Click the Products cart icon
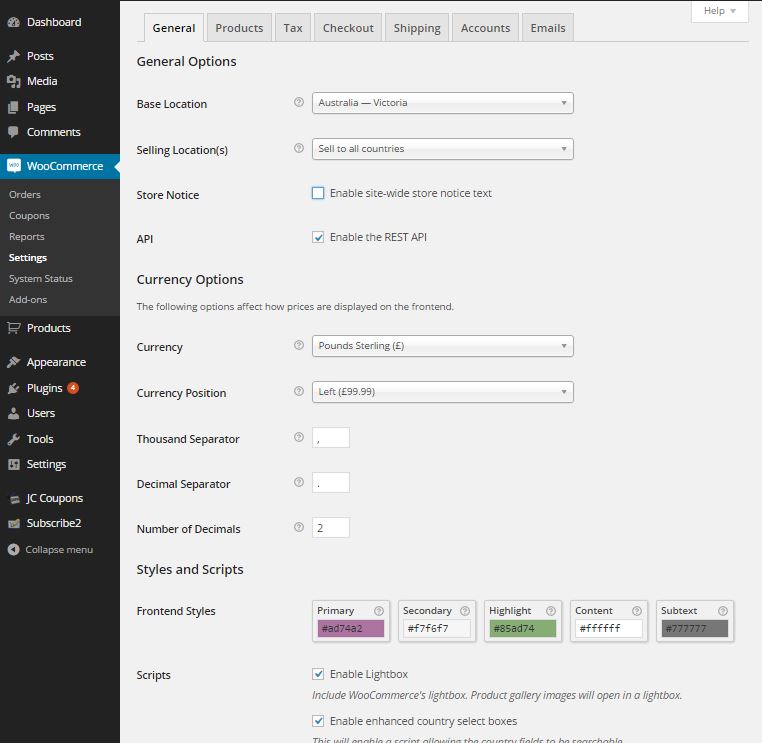Image resolution: width=762 pixels, height=743 pixels. [14, 328]
